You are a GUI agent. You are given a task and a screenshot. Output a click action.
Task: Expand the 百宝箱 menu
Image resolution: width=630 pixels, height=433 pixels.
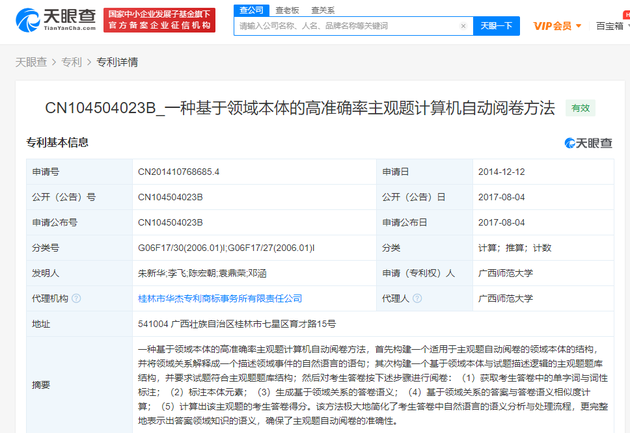612,26
